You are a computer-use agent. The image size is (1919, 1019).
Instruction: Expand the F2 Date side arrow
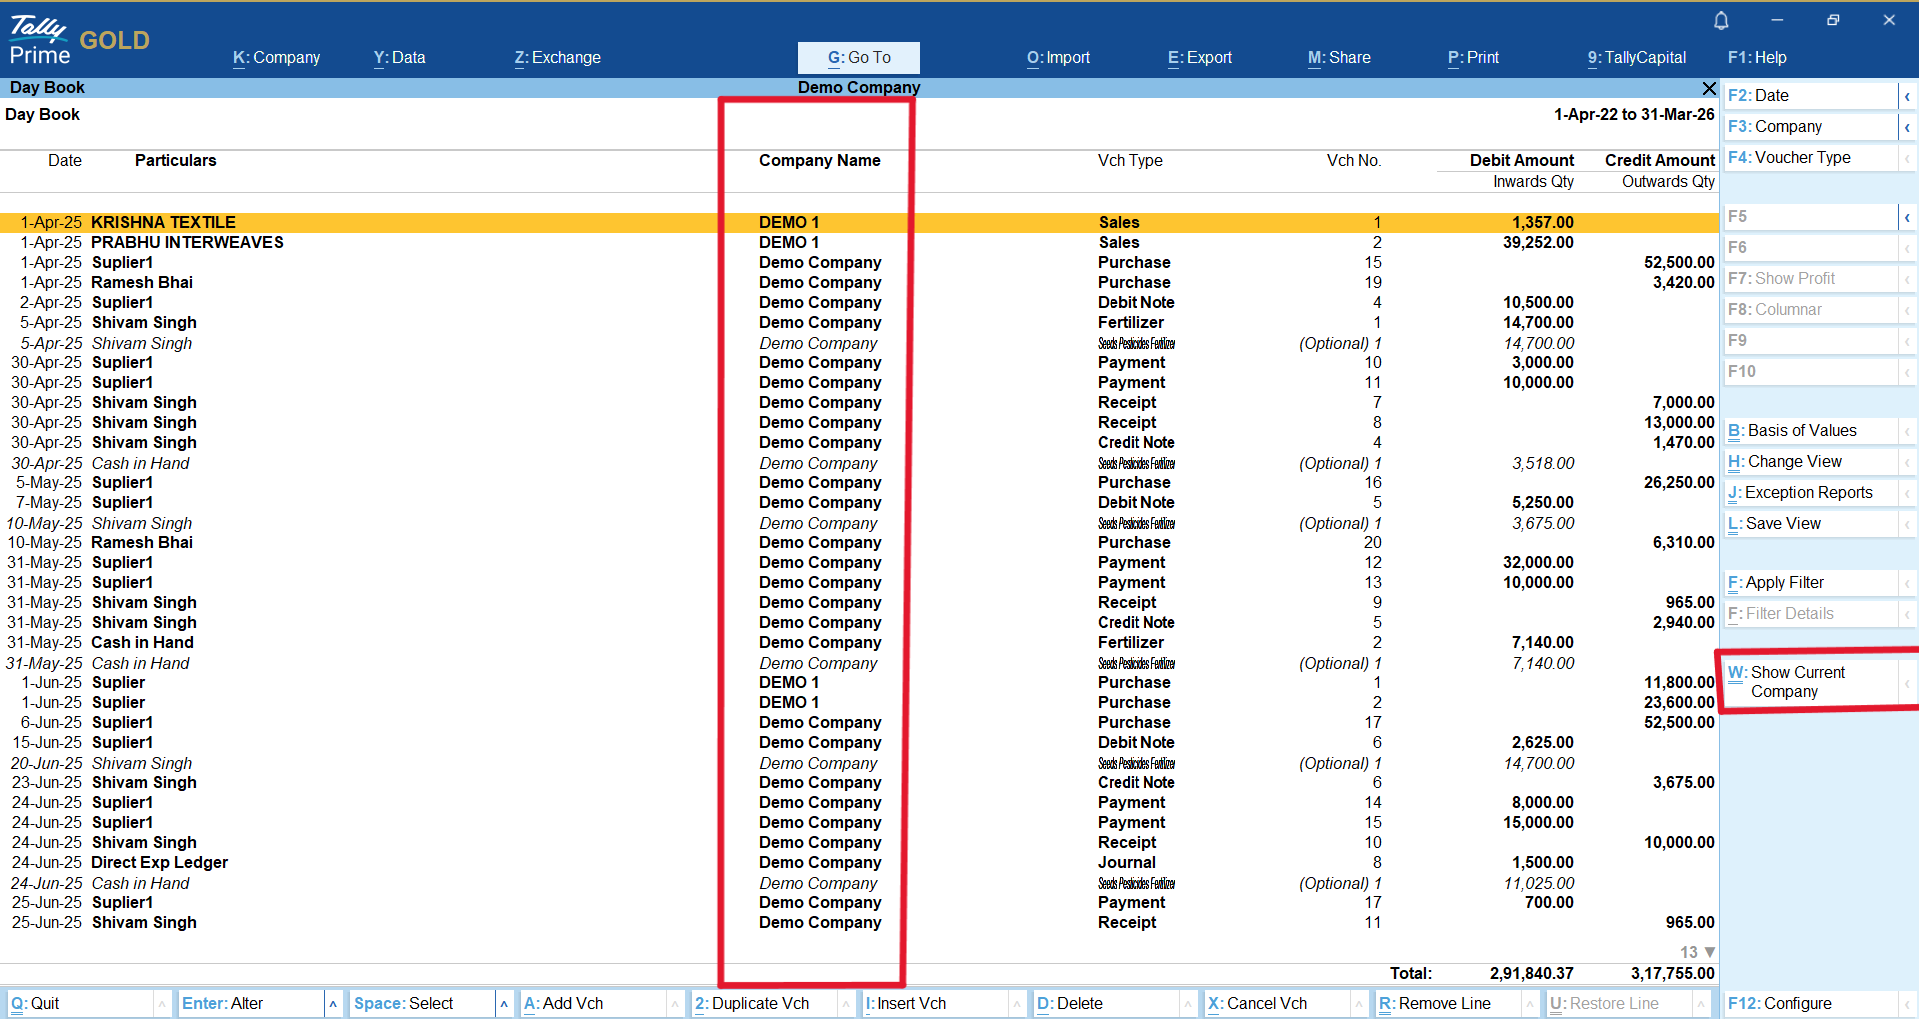pos(1907,96)
